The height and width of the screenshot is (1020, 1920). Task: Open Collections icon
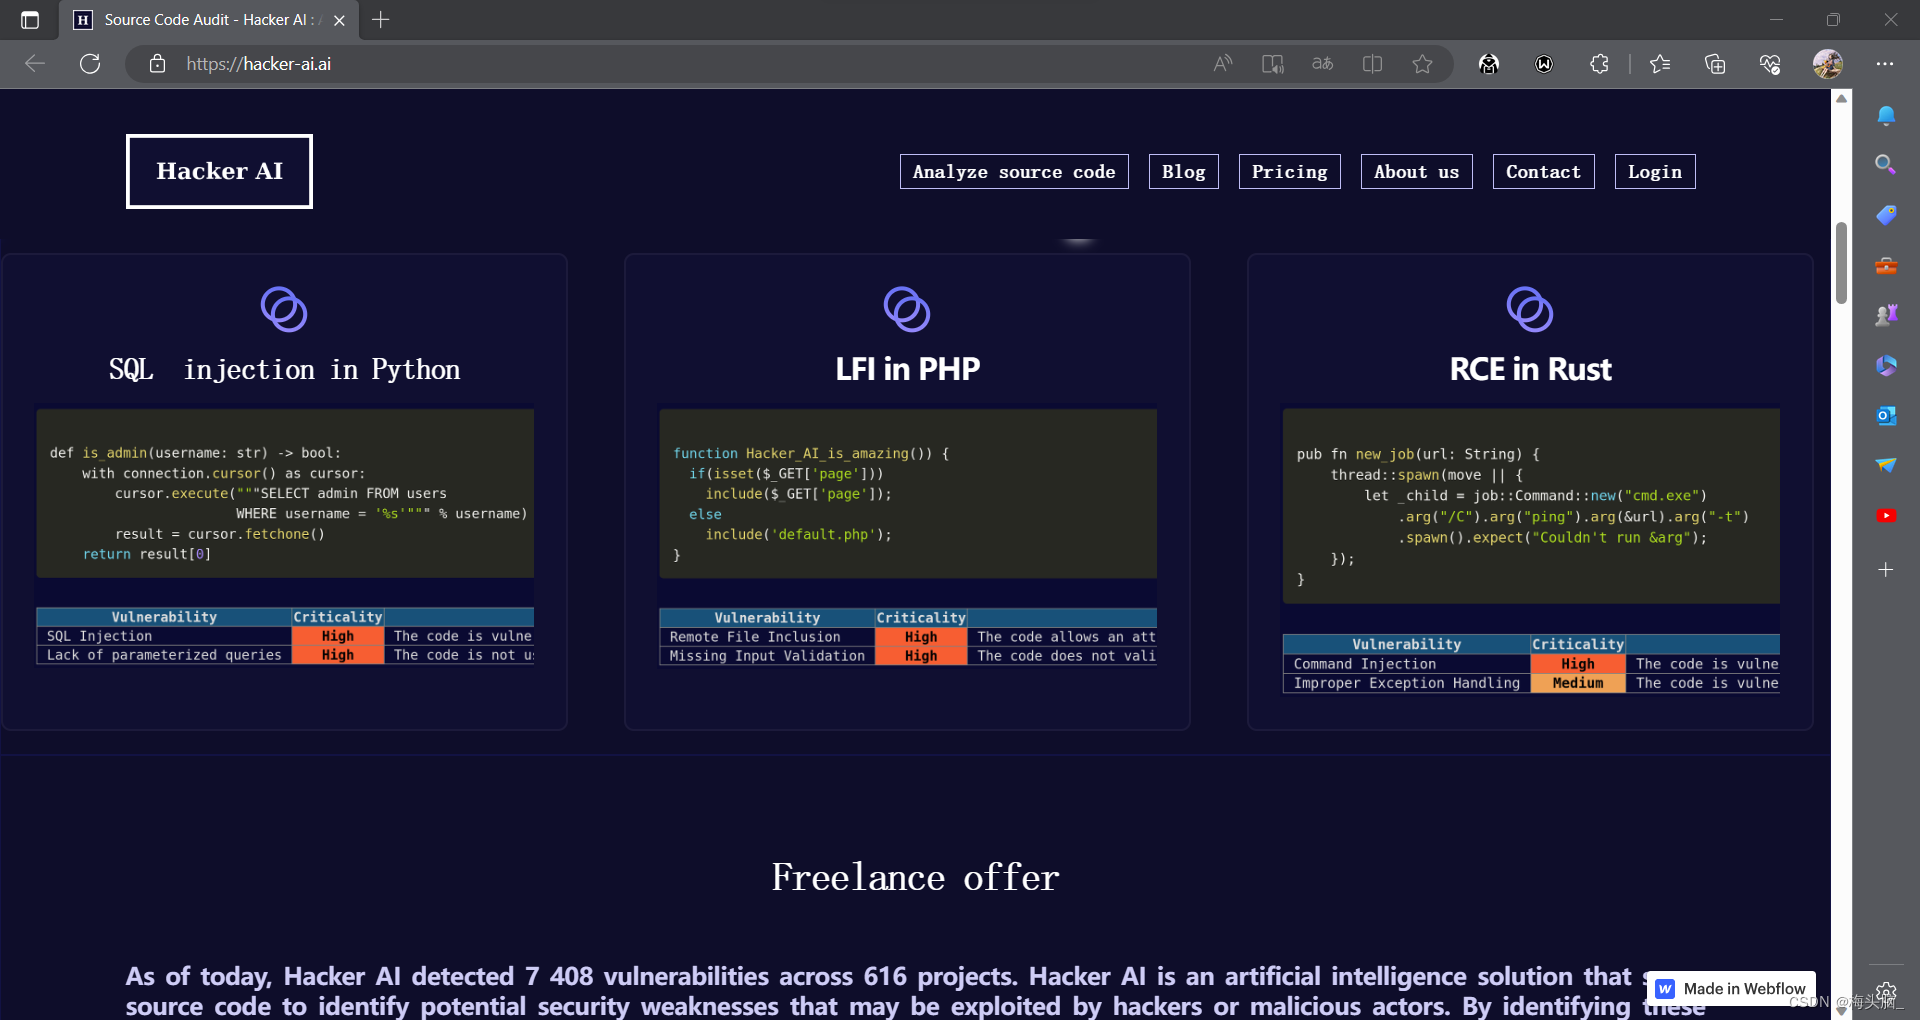coord(1715,64)
